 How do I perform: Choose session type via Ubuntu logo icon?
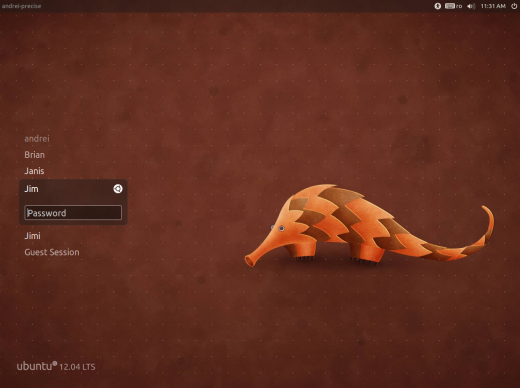point(118,189)
